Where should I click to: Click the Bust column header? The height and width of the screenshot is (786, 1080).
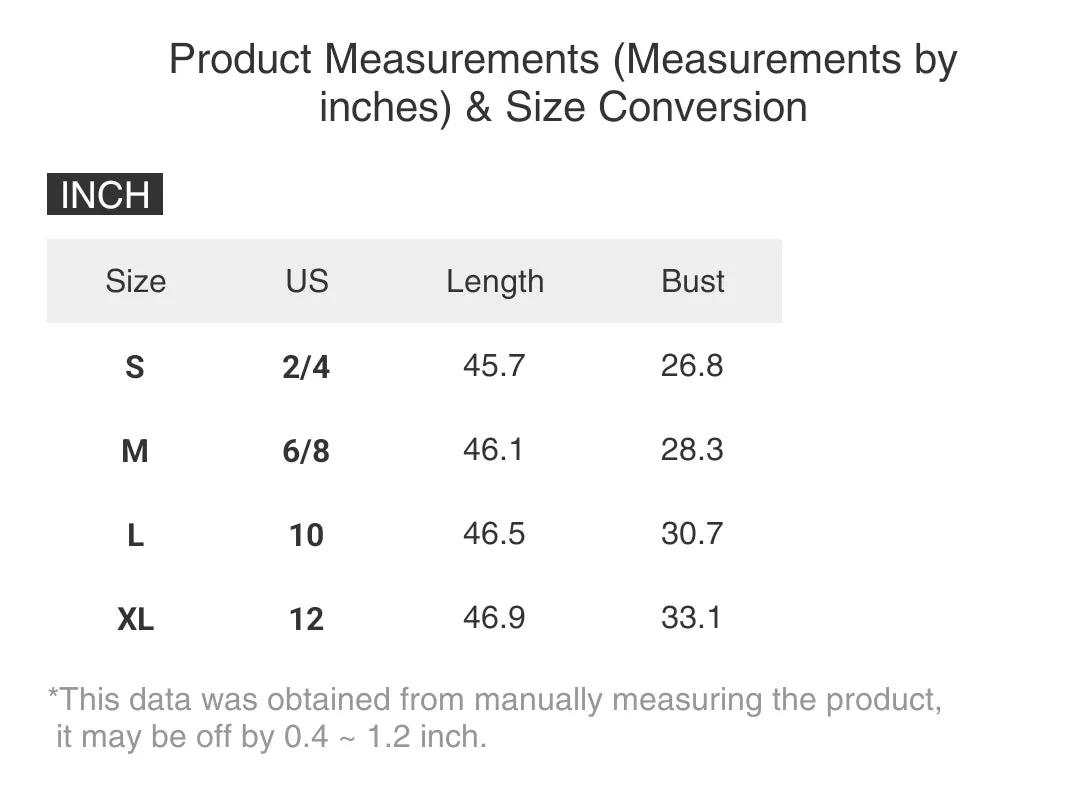692,281
